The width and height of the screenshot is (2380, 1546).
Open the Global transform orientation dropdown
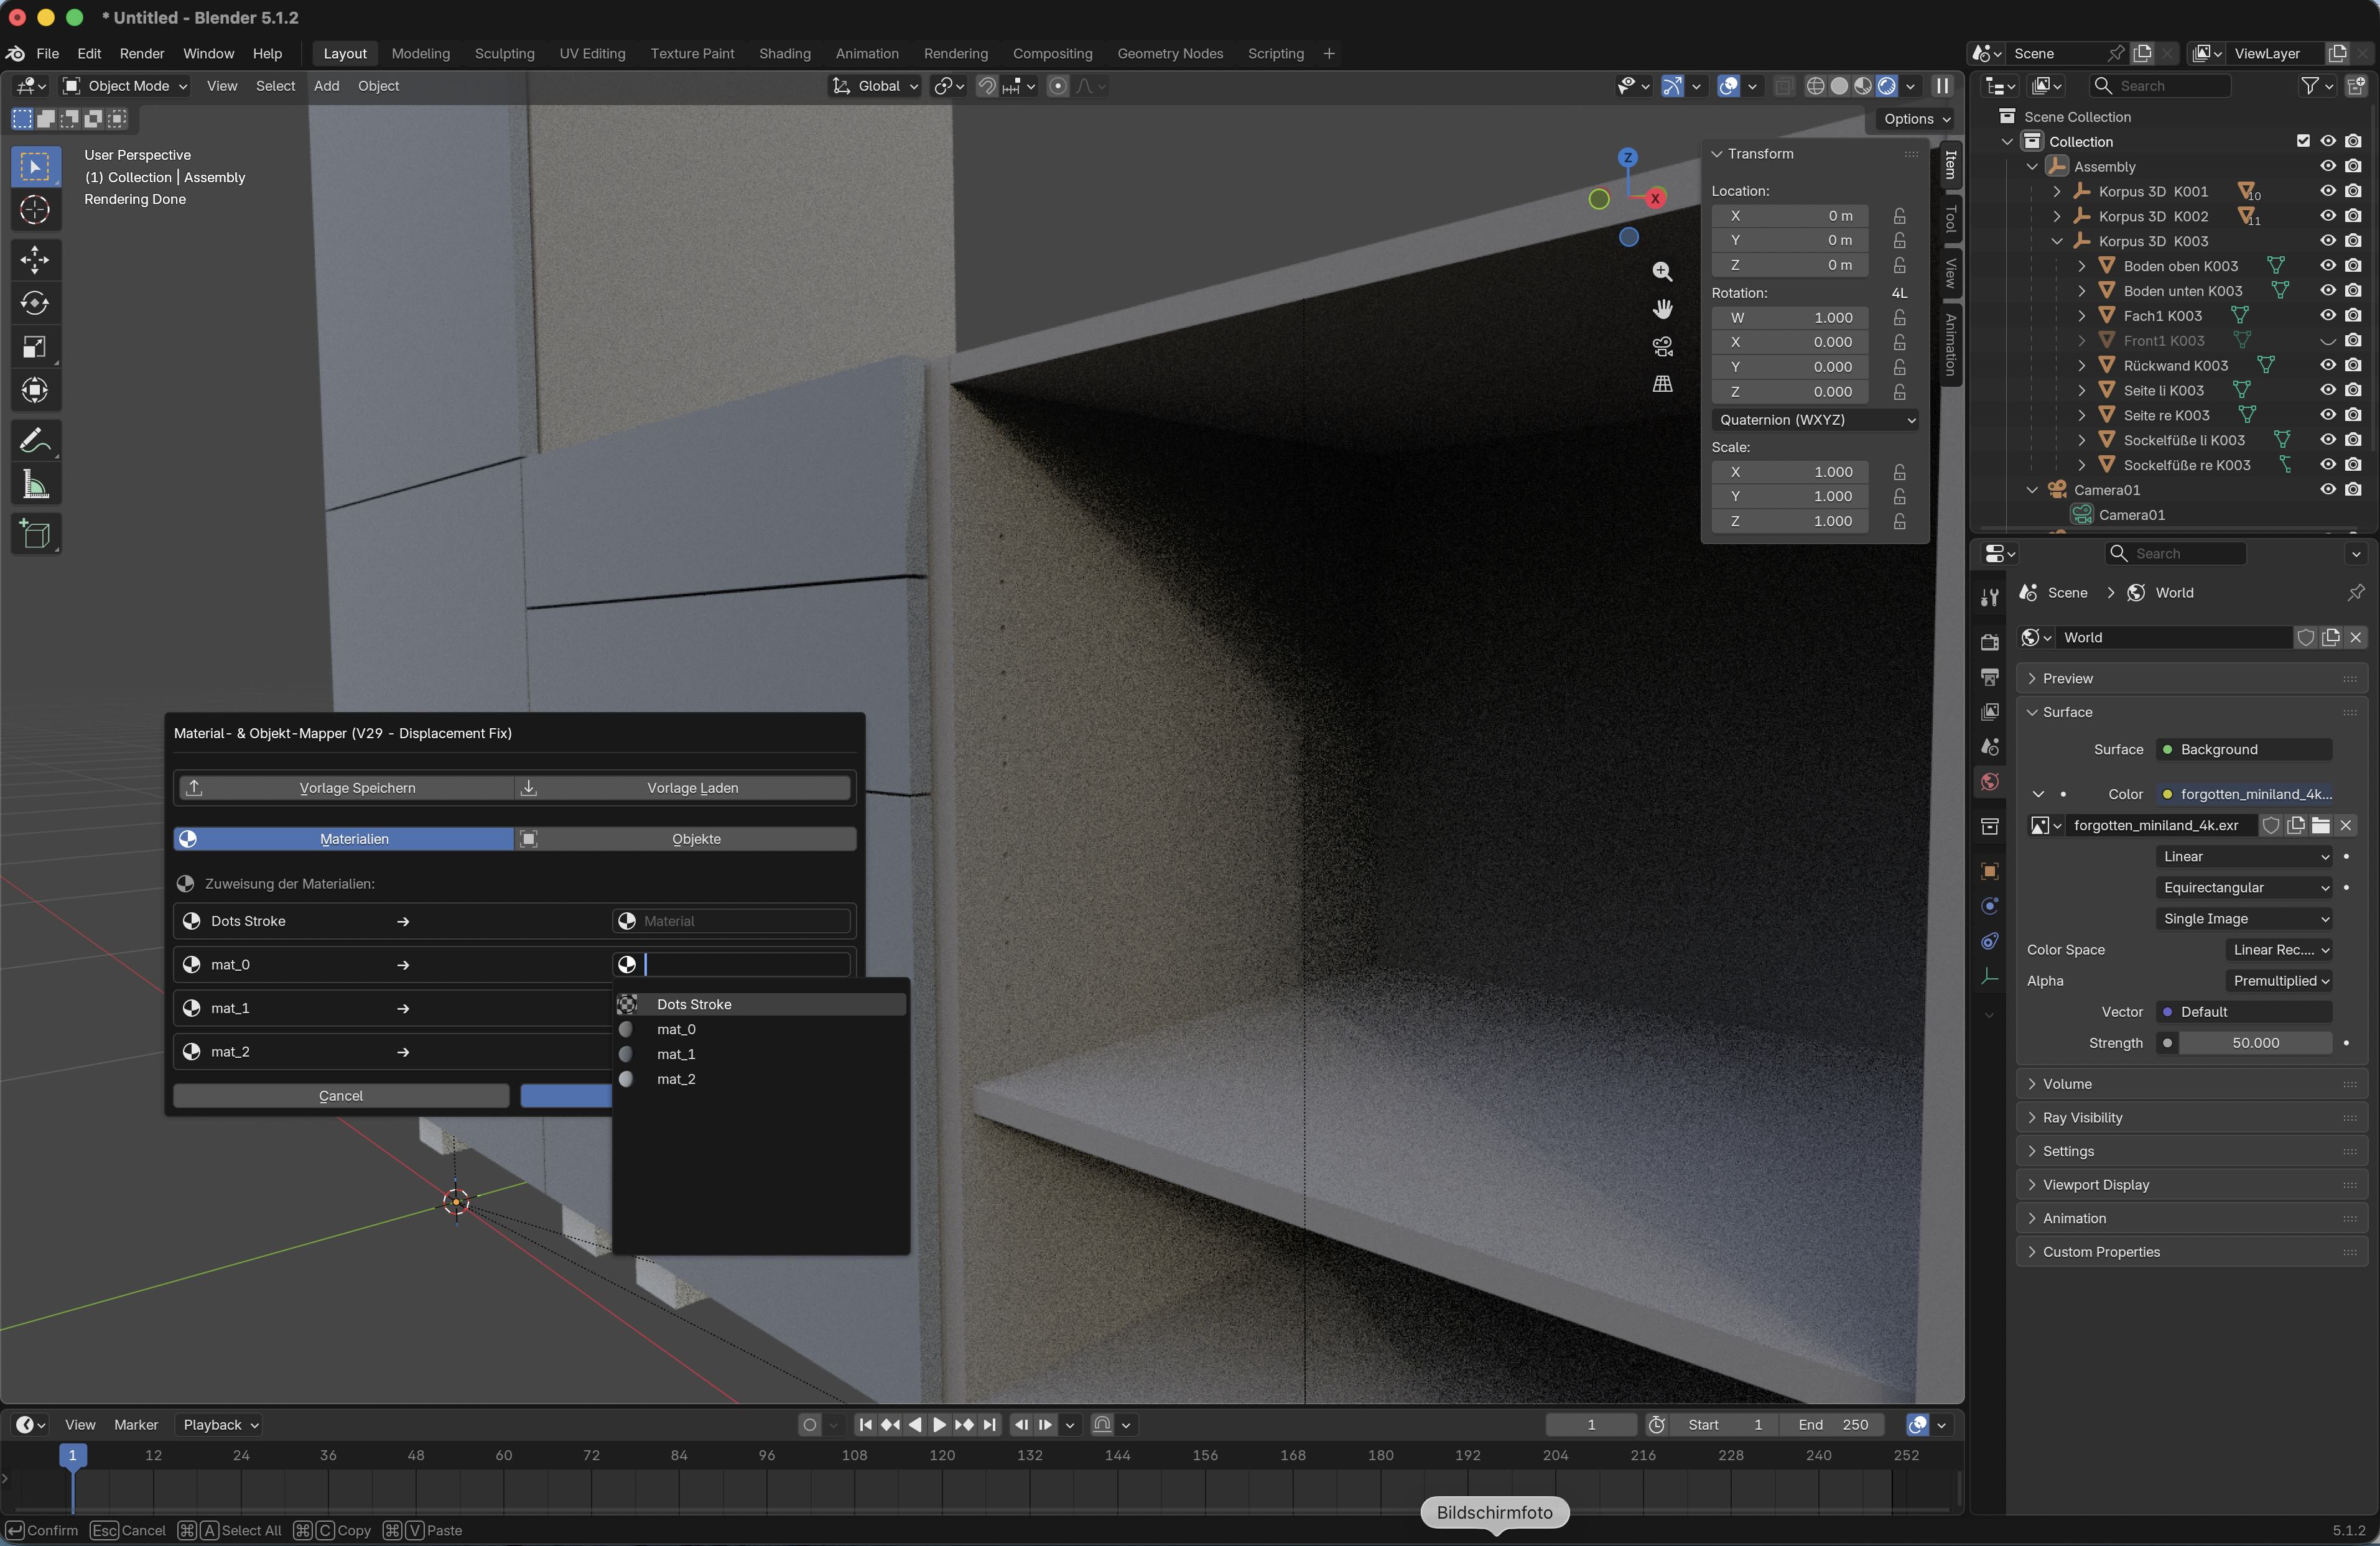[x=876, y=86]
